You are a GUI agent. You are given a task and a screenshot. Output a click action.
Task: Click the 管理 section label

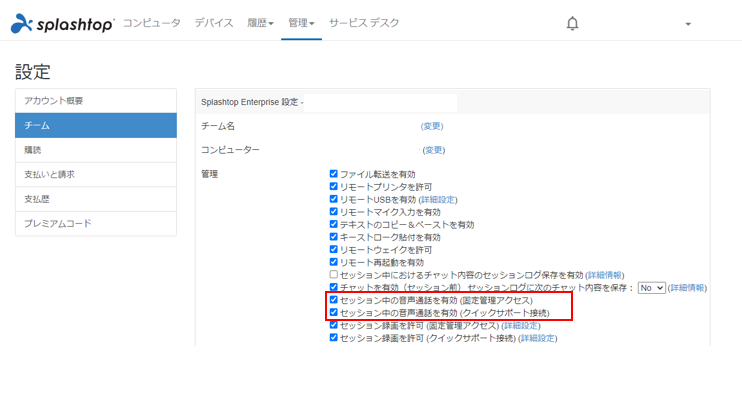coord(210,174)
